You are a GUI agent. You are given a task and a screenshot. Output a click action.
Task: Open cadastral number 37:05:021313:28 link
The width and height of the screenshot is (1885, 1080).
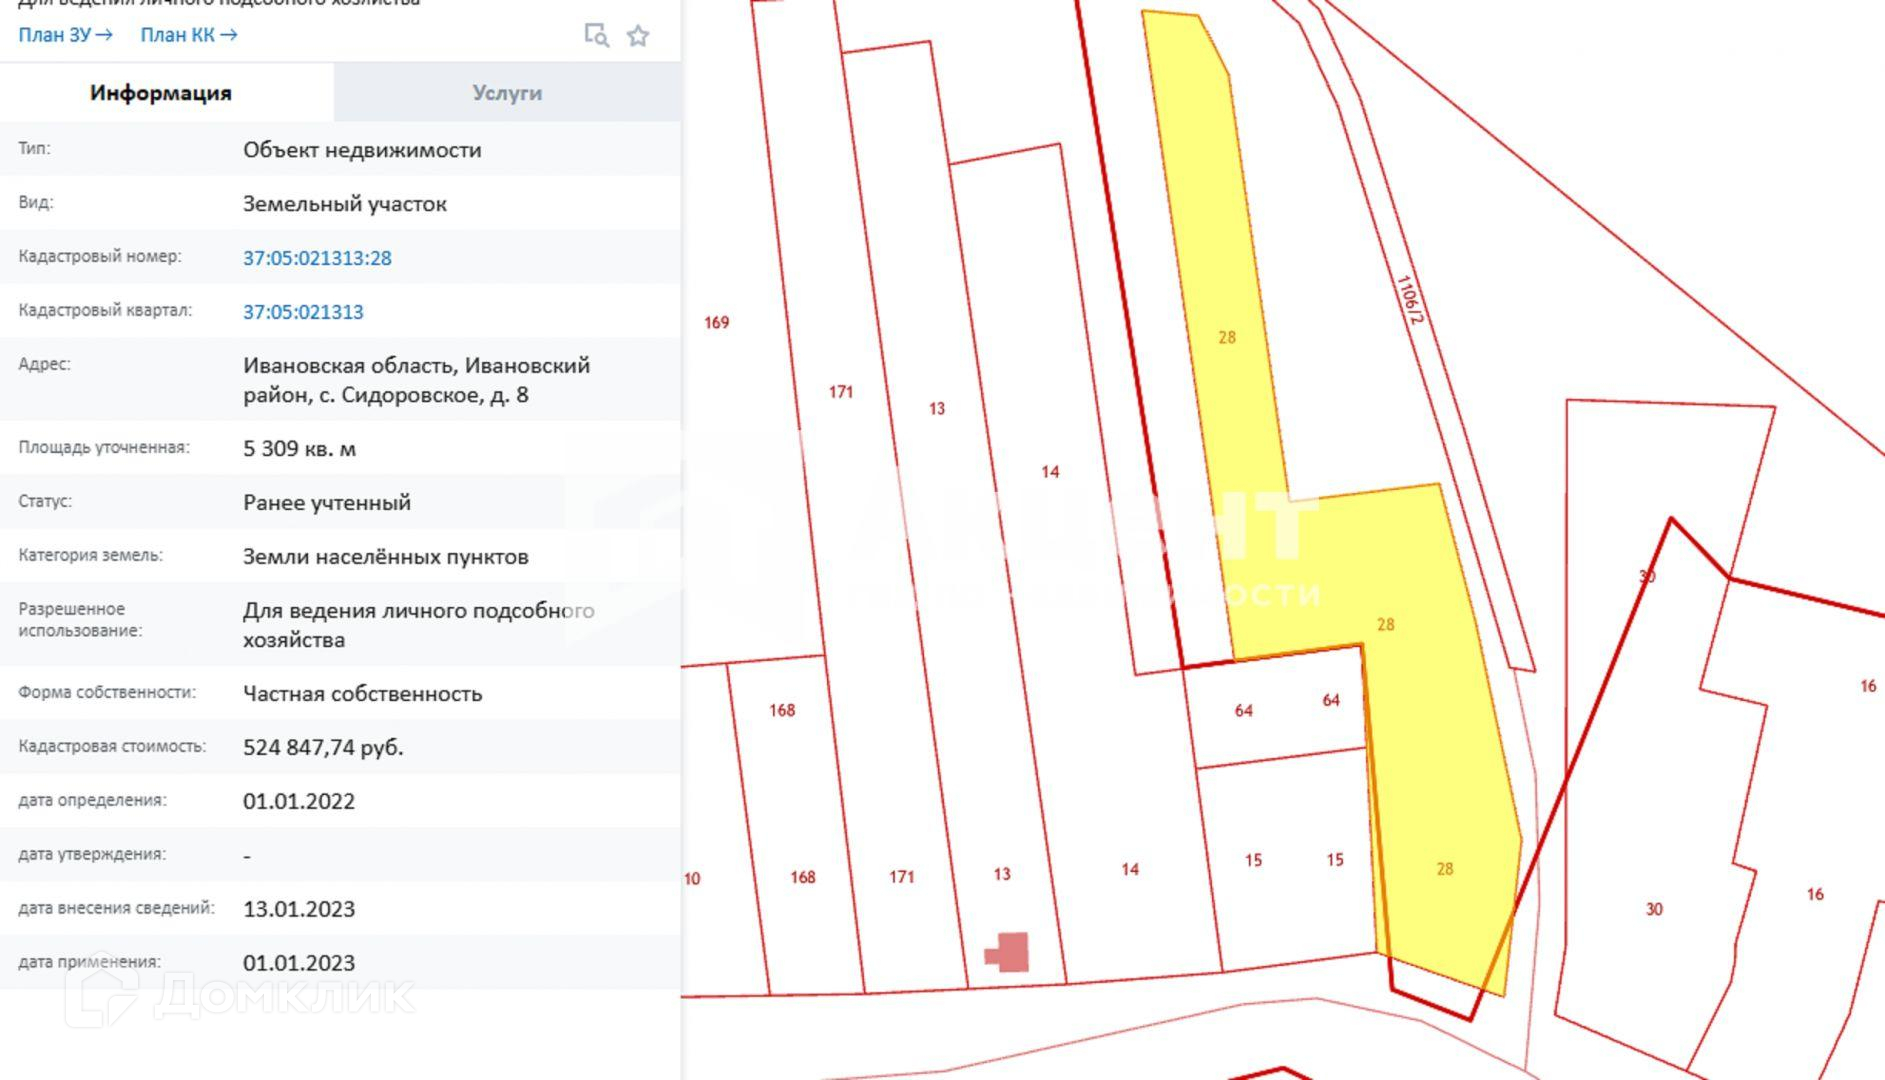(317, 258)
